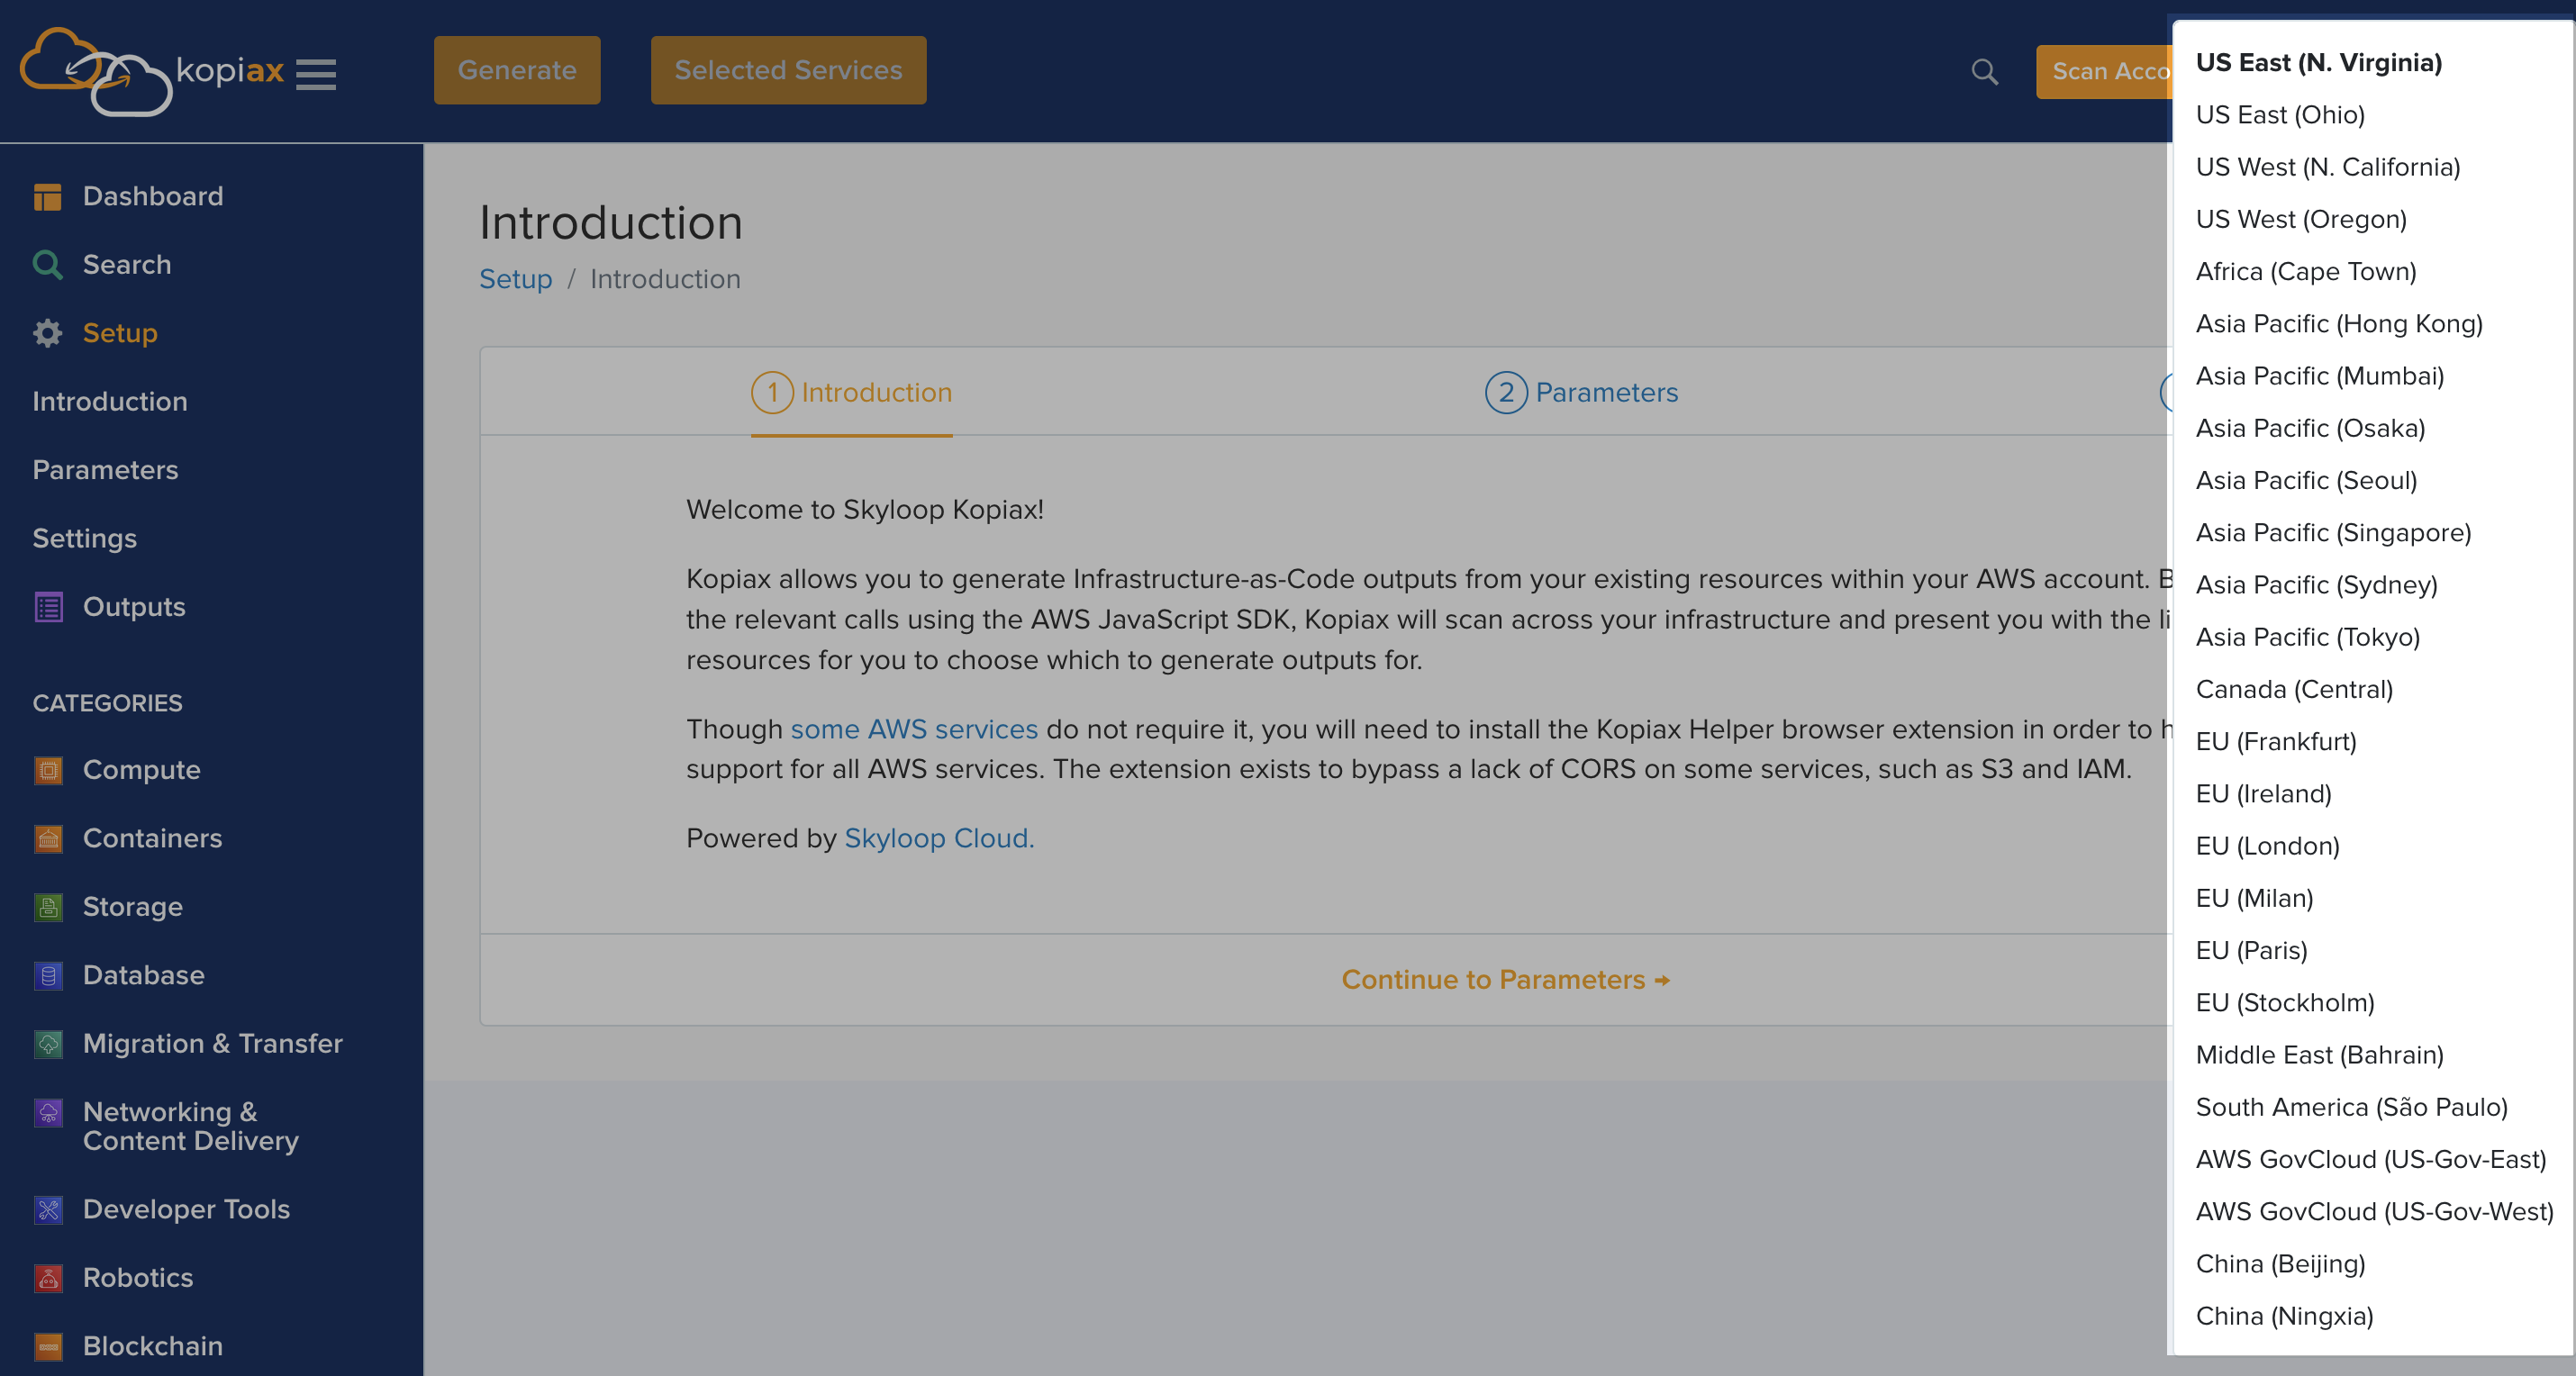Select South America (São Paulo) region
Screen dimensions: 2576x1376
(2351, 1107)
